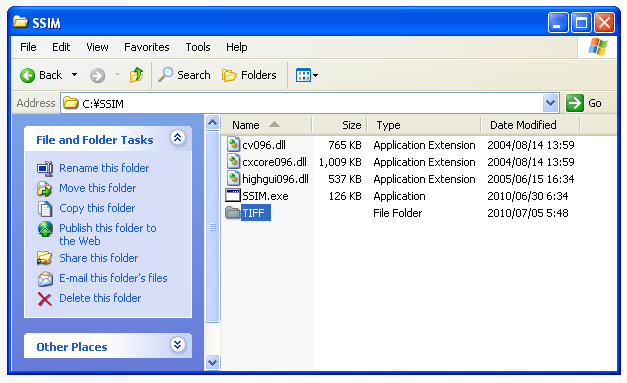Close the SSIM window
The image size is (627, 383).
[x=604, y=22]
